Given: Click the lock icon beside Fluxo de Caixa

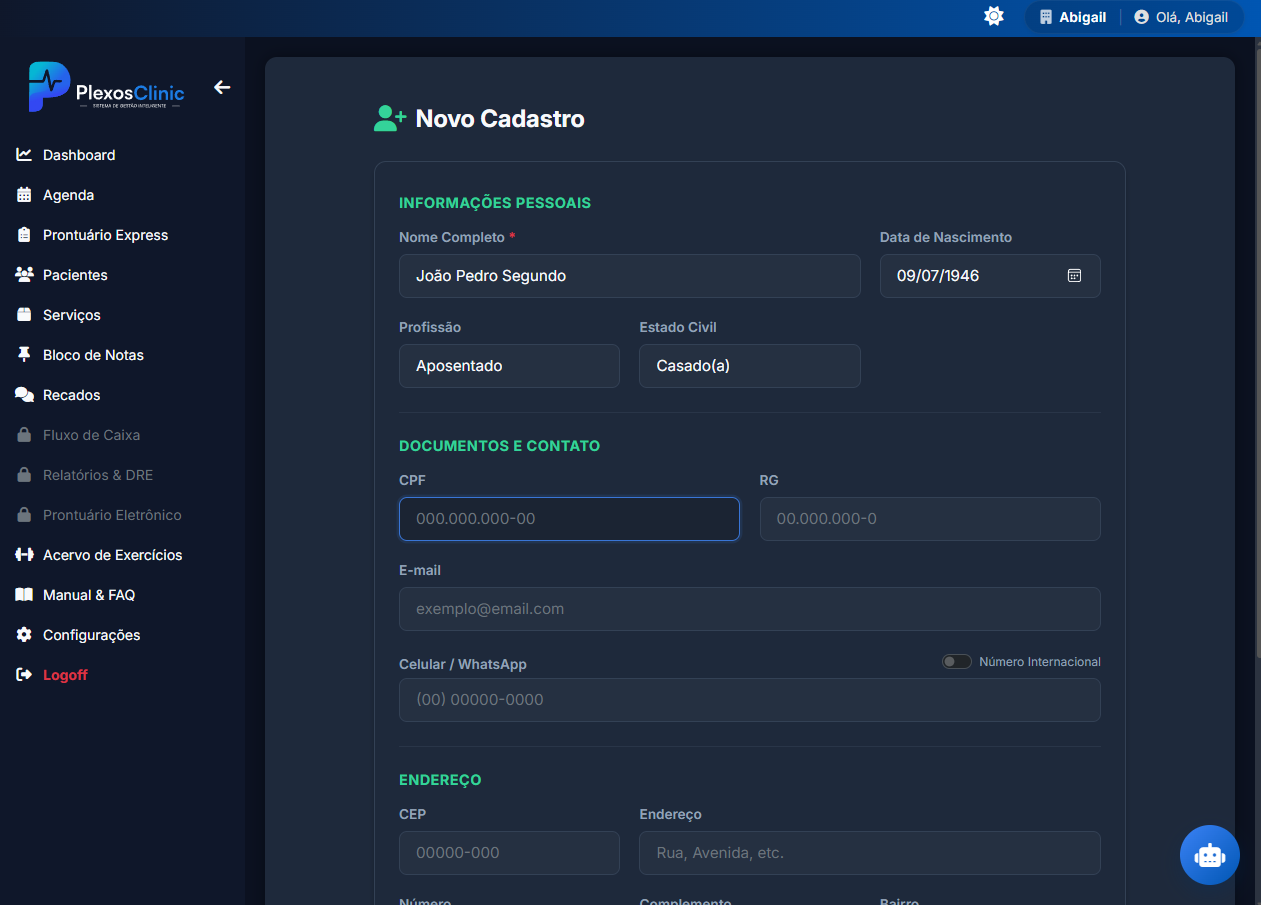Looking at the screenshot, I should pos(24,435).
